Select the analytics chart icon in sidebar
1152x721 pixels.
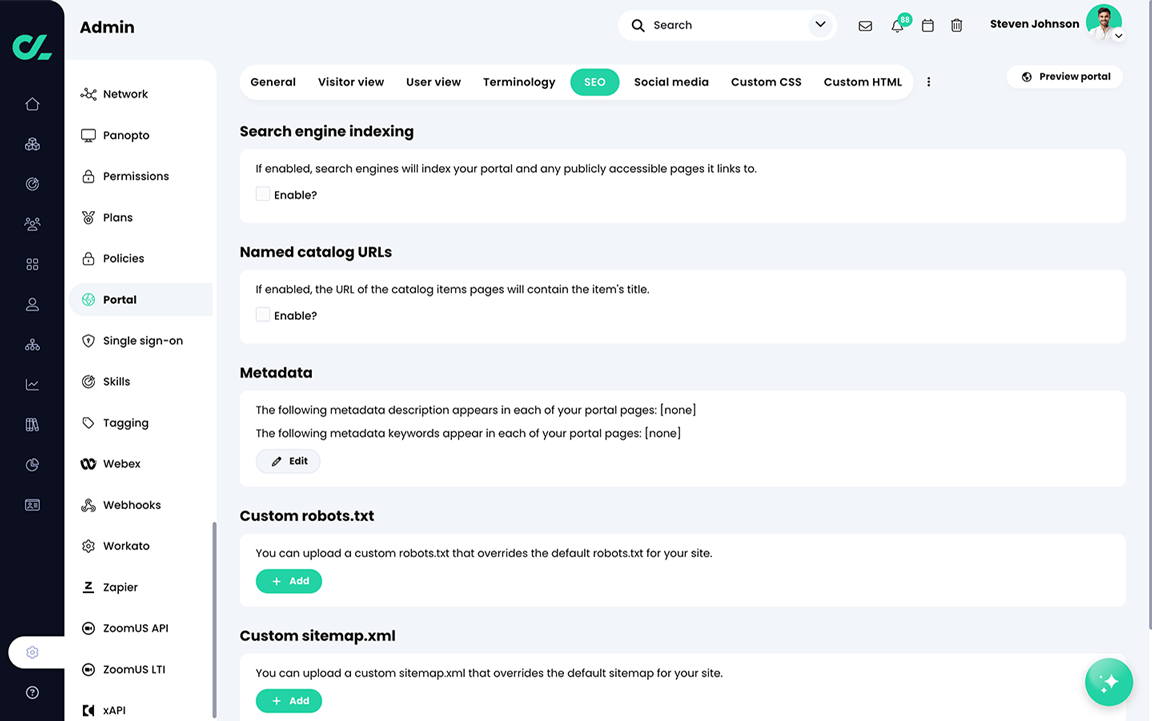[x=32, y=383]
